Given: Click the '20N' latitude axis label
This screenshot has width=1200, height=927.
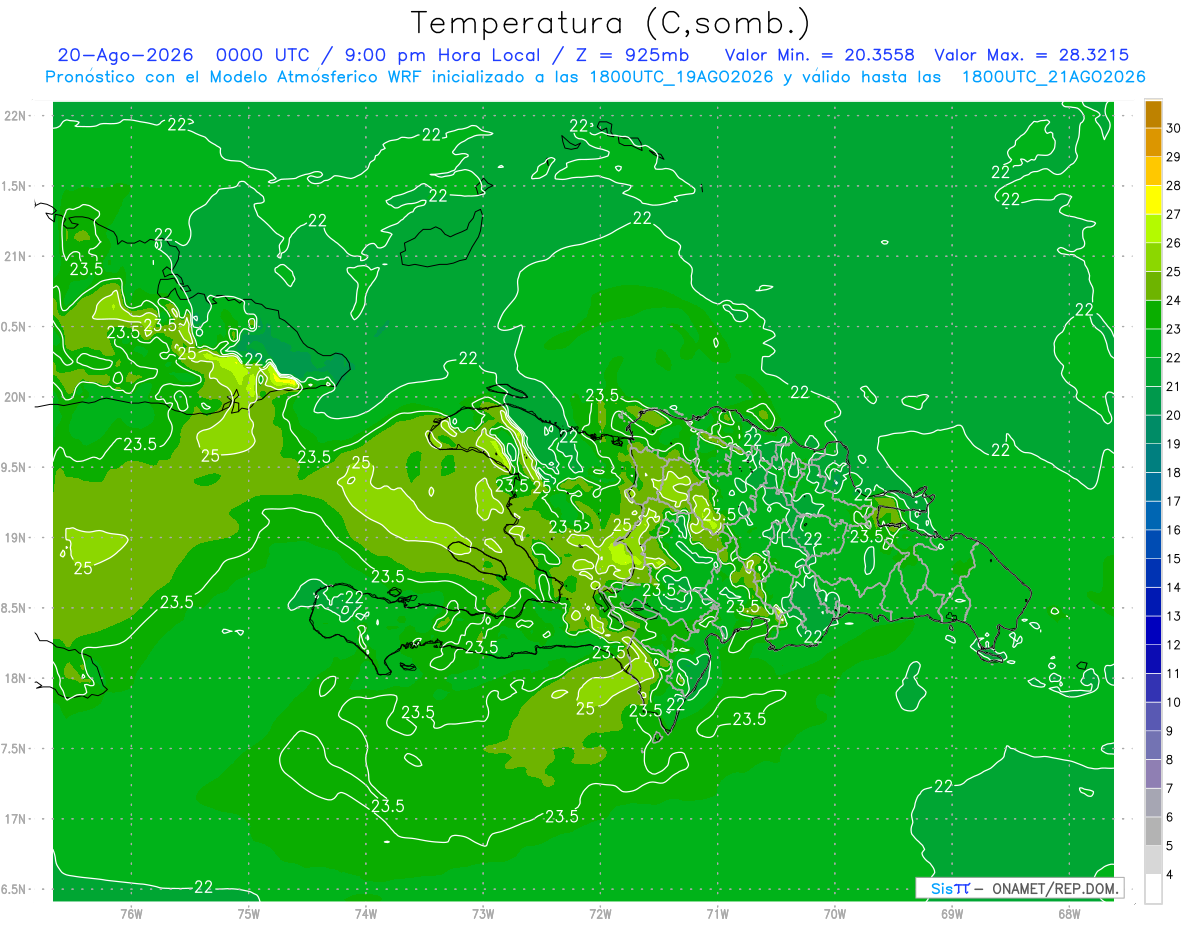Looking at the screenshot, I should point(16,398).
